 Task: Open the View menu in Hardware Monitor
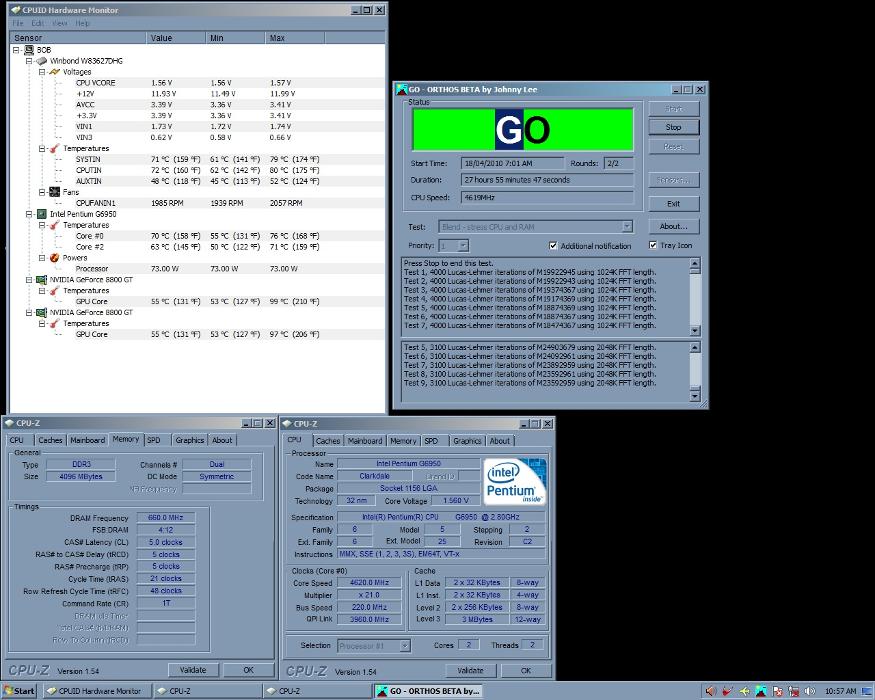coord(60,23)
